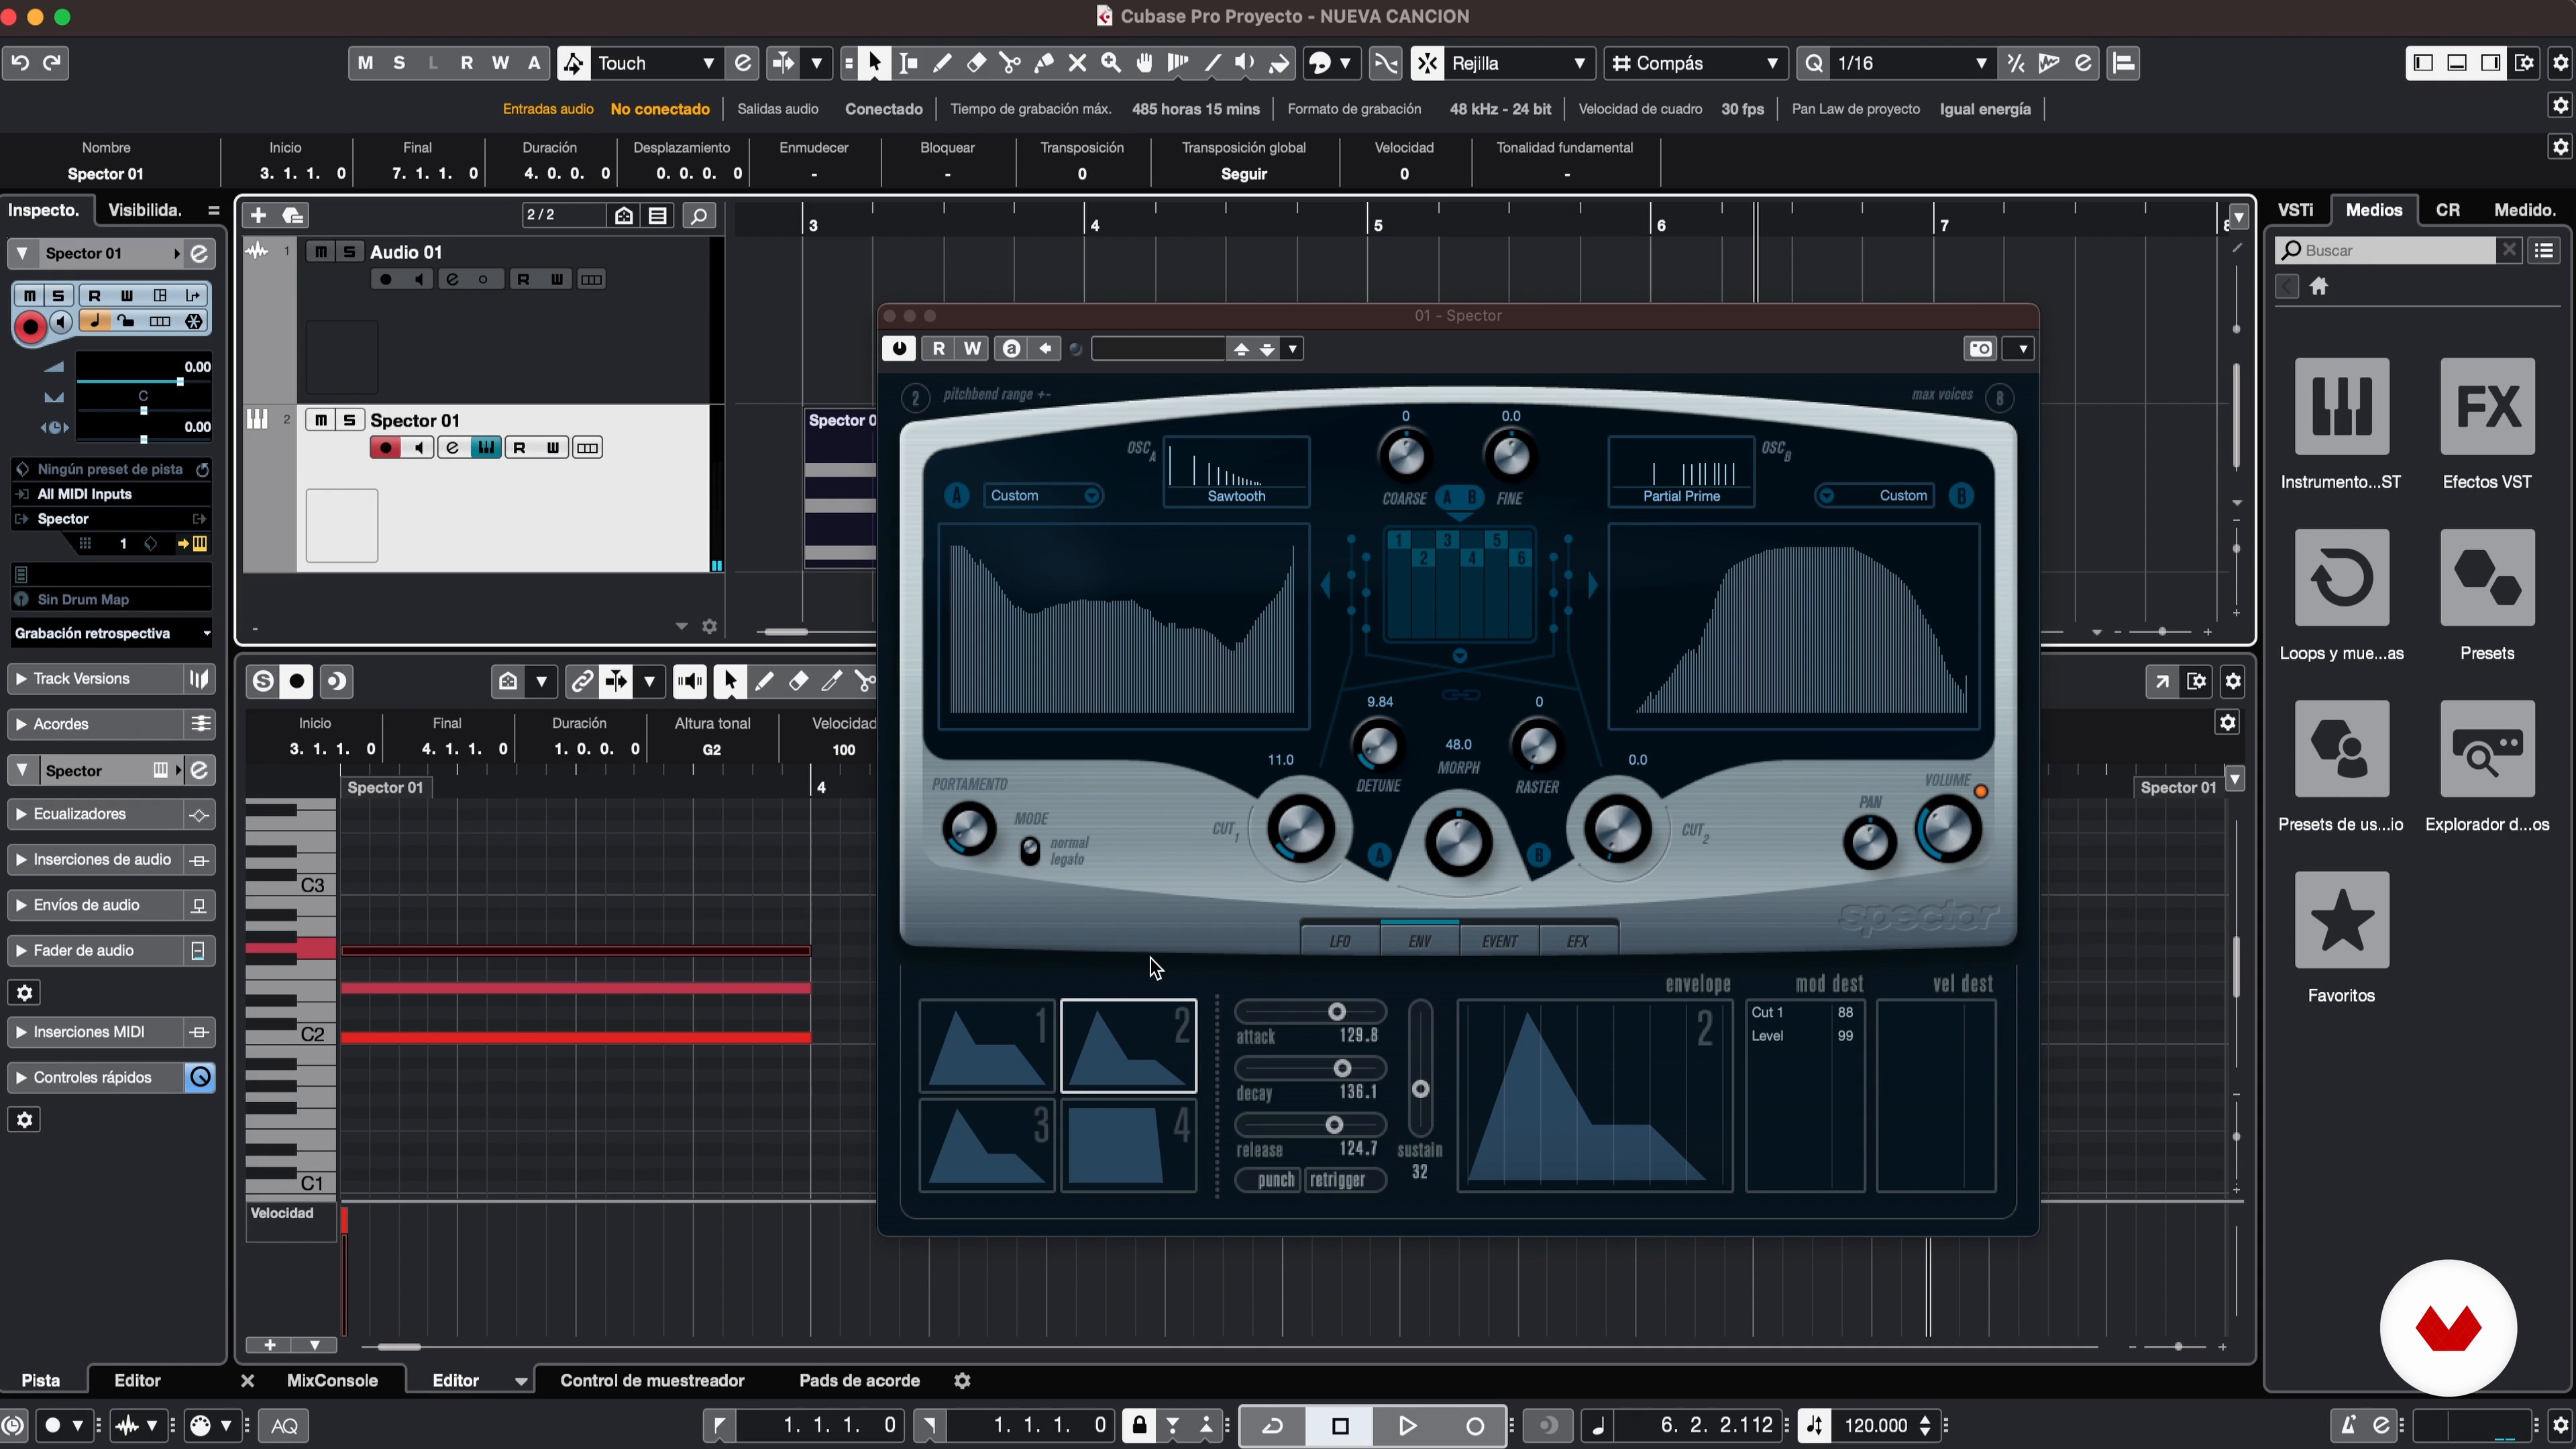The width and height of the screenshot is (2576, 1449).
Task: Open the Favoritos star tile
Action: 2341,920
